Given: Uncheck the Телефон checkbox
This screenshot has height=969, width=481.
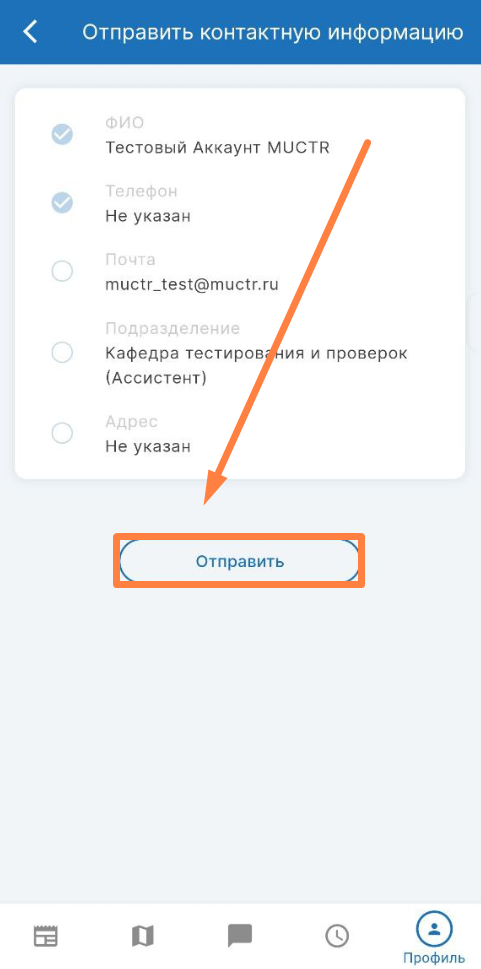Looking at the screenshot, I should [62, 203].
